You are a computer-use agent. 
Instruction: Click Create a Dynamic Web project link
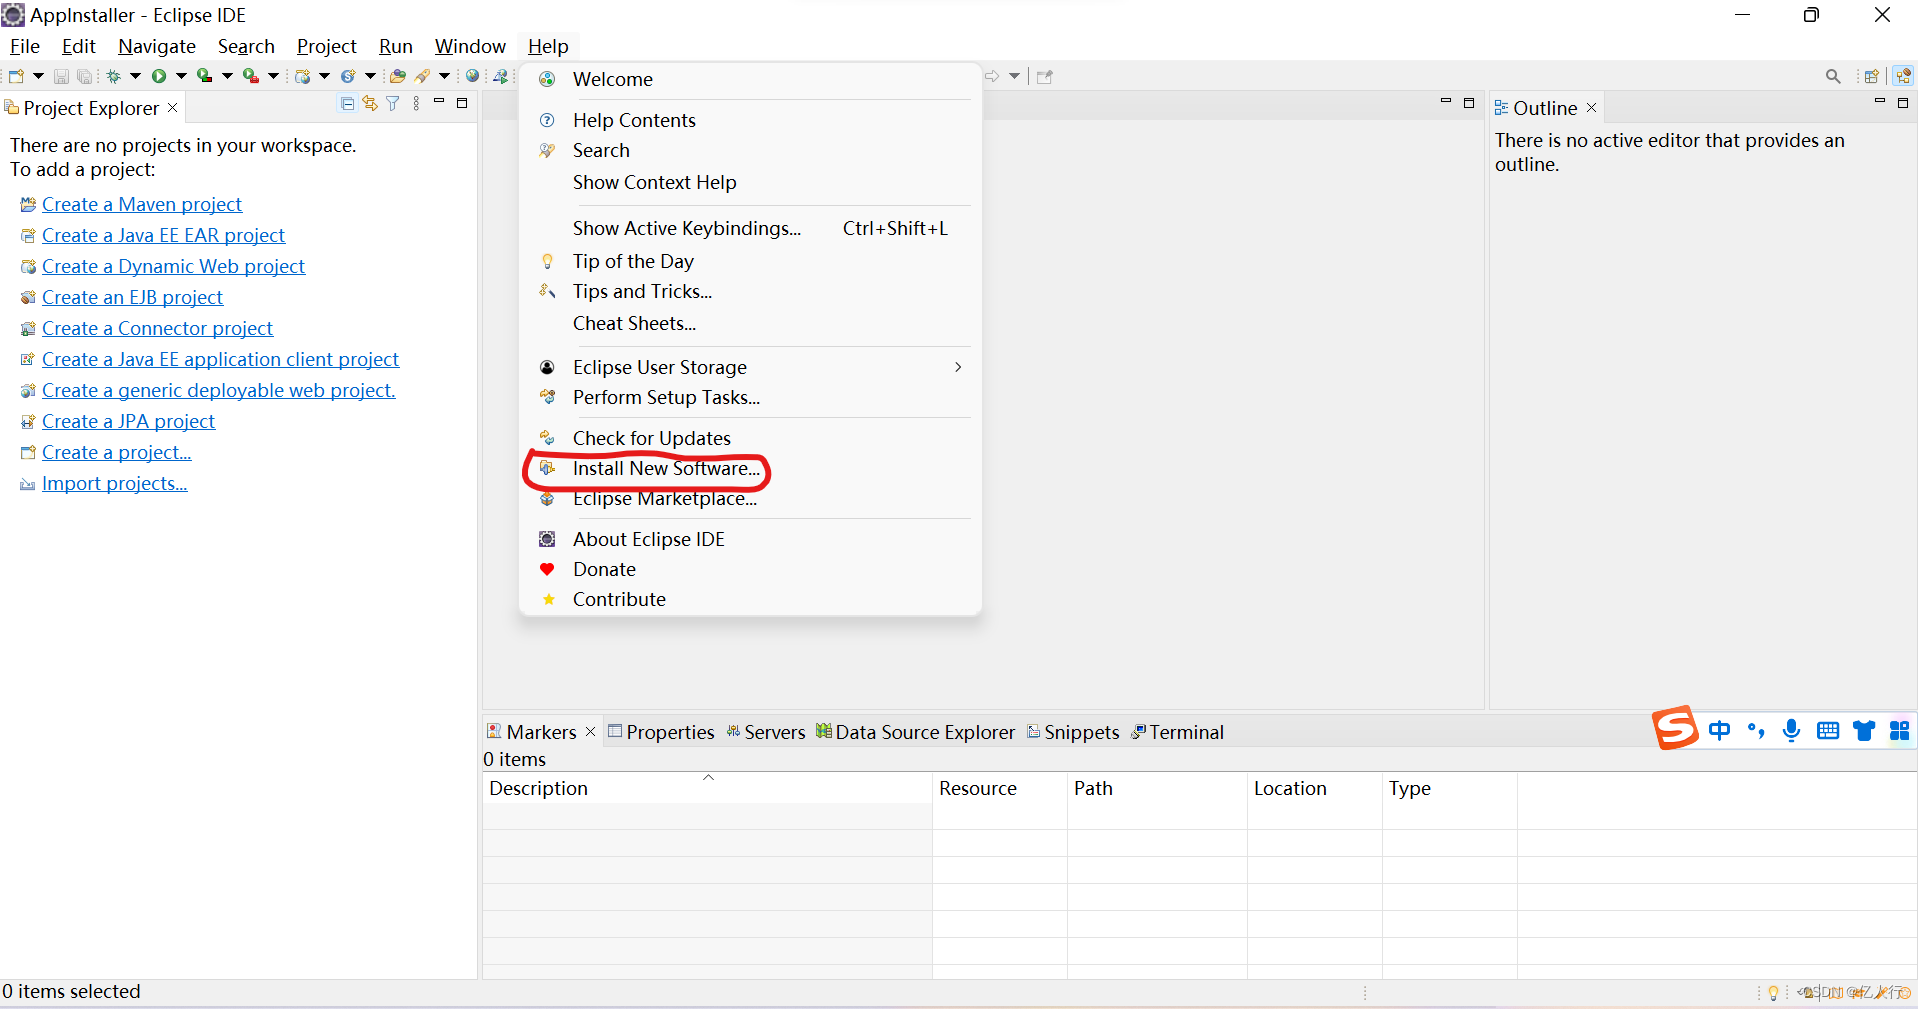pos(173,266)
